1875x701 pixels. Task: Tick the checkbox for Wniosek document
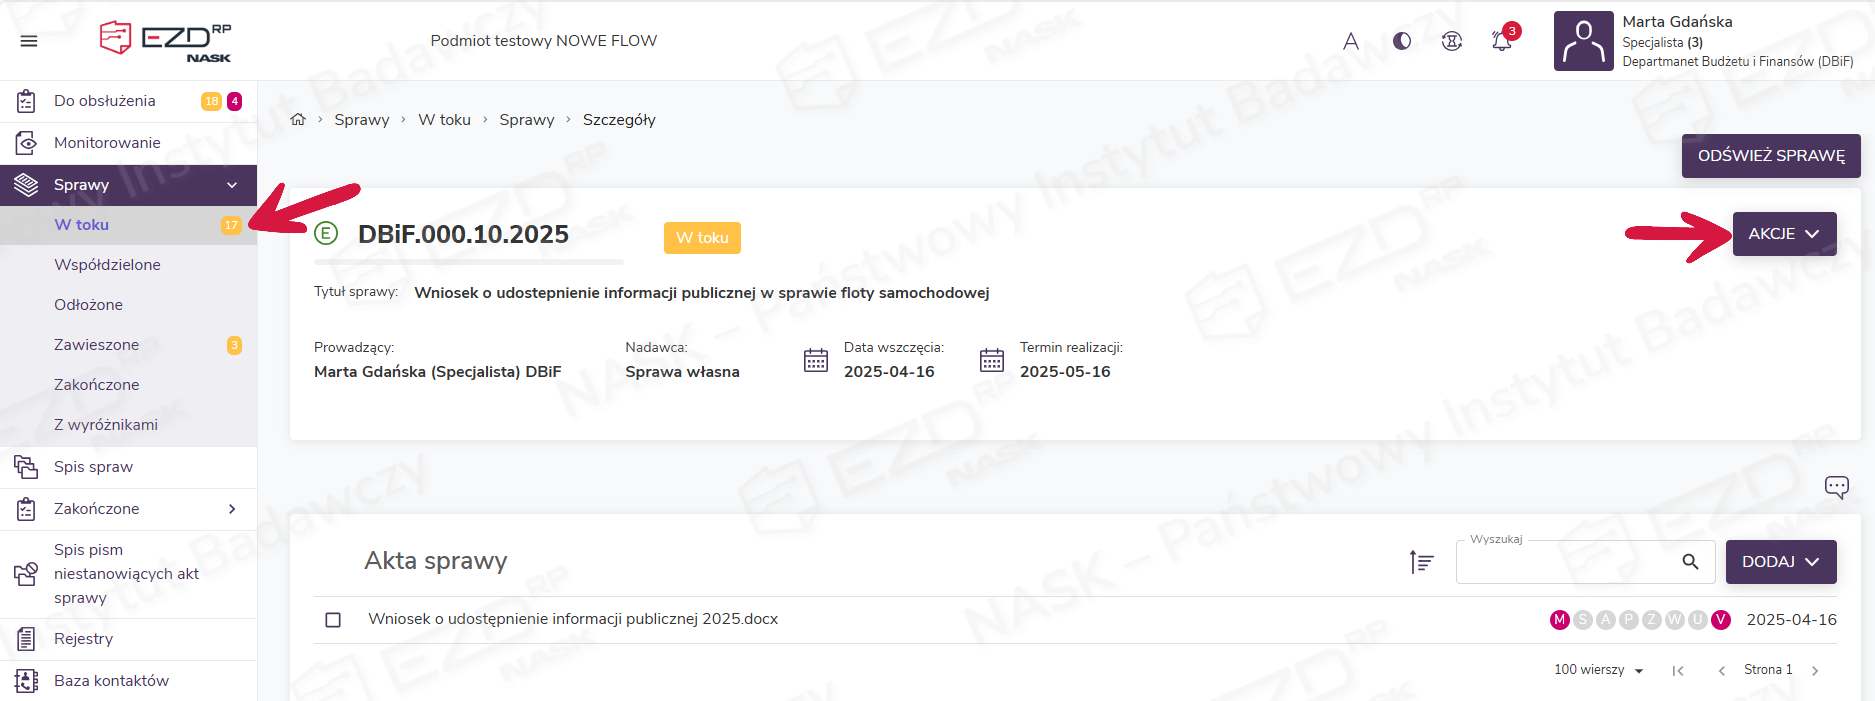click(x=333, y=620)
